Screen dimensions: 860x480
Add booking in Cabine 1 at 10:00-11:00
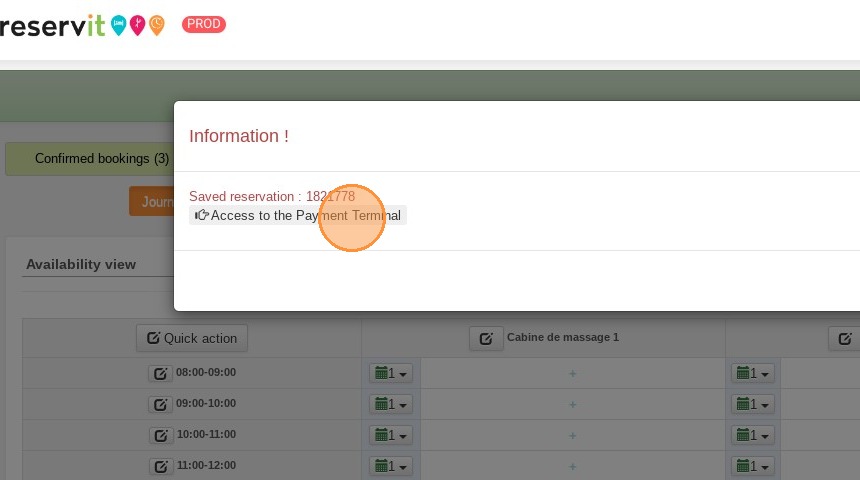click(x=573, y=436)
